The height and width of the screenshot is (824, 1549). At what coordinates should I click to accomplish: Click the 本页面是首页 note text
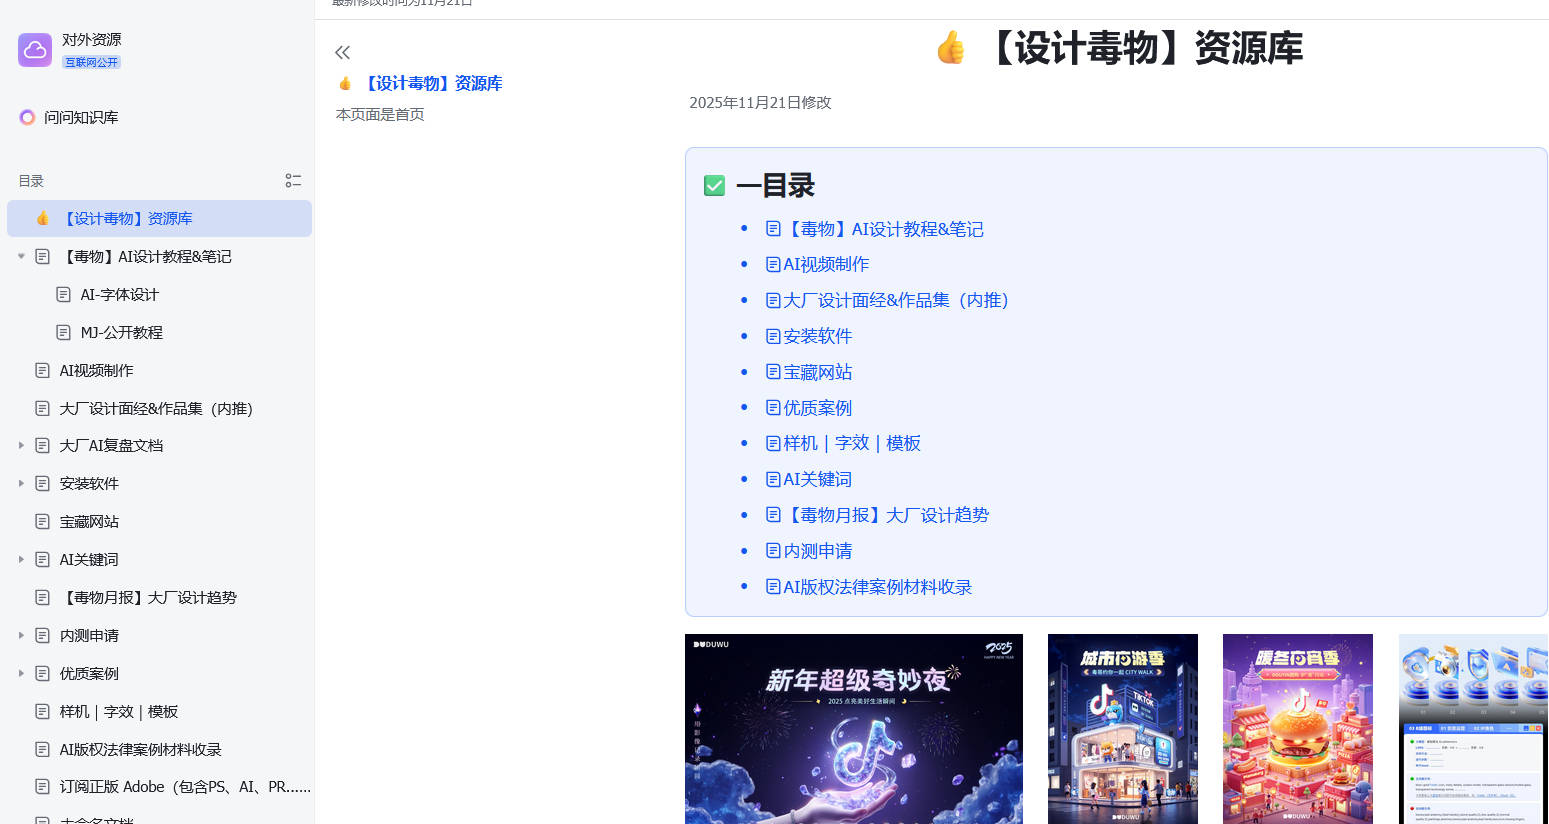[380, 114]
